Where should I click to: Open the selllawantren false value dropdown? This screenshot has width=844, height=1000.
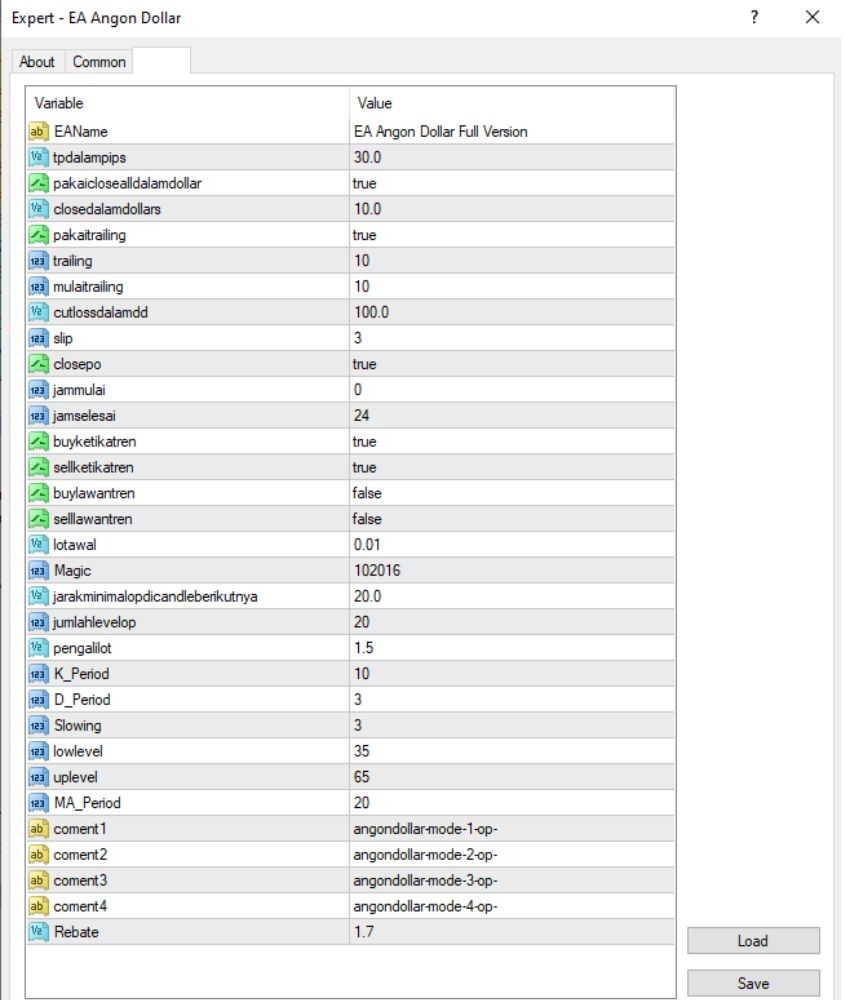[x=512, y=518]
